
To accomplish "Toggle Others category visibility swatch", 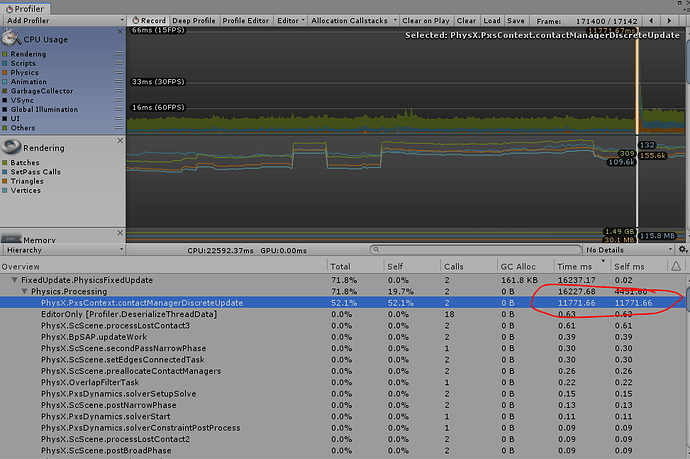I will [5, 128].
